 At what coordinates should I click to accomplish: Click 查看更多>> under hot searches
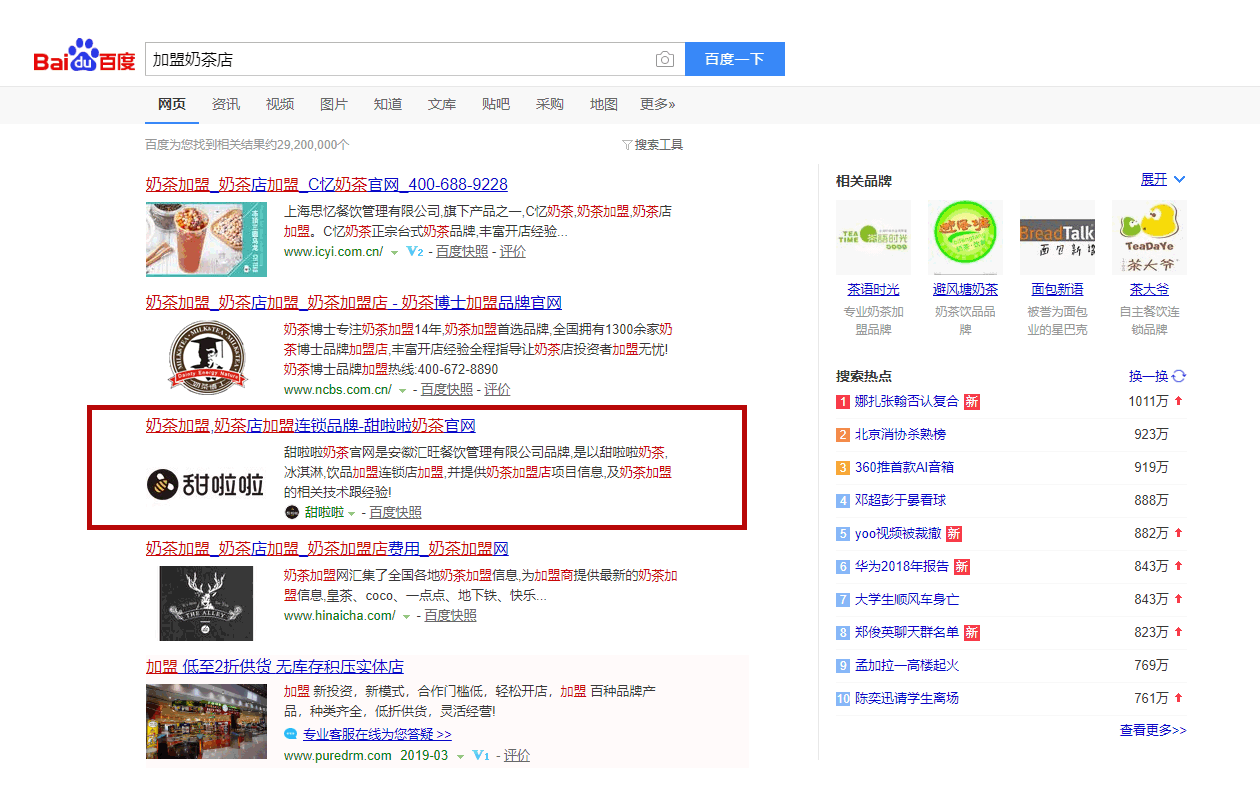point(1153,731)
